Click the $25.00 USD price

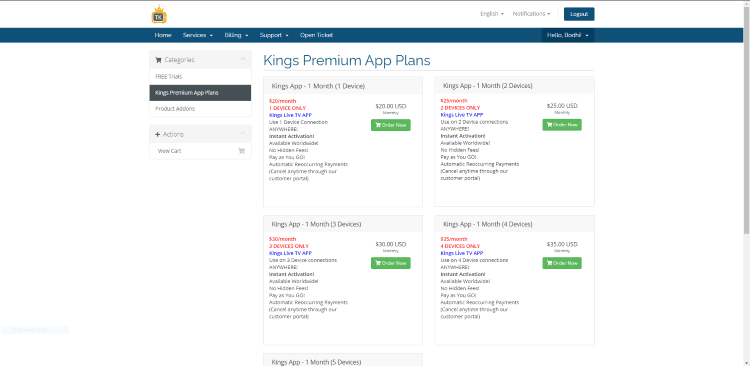click(562, 106)
